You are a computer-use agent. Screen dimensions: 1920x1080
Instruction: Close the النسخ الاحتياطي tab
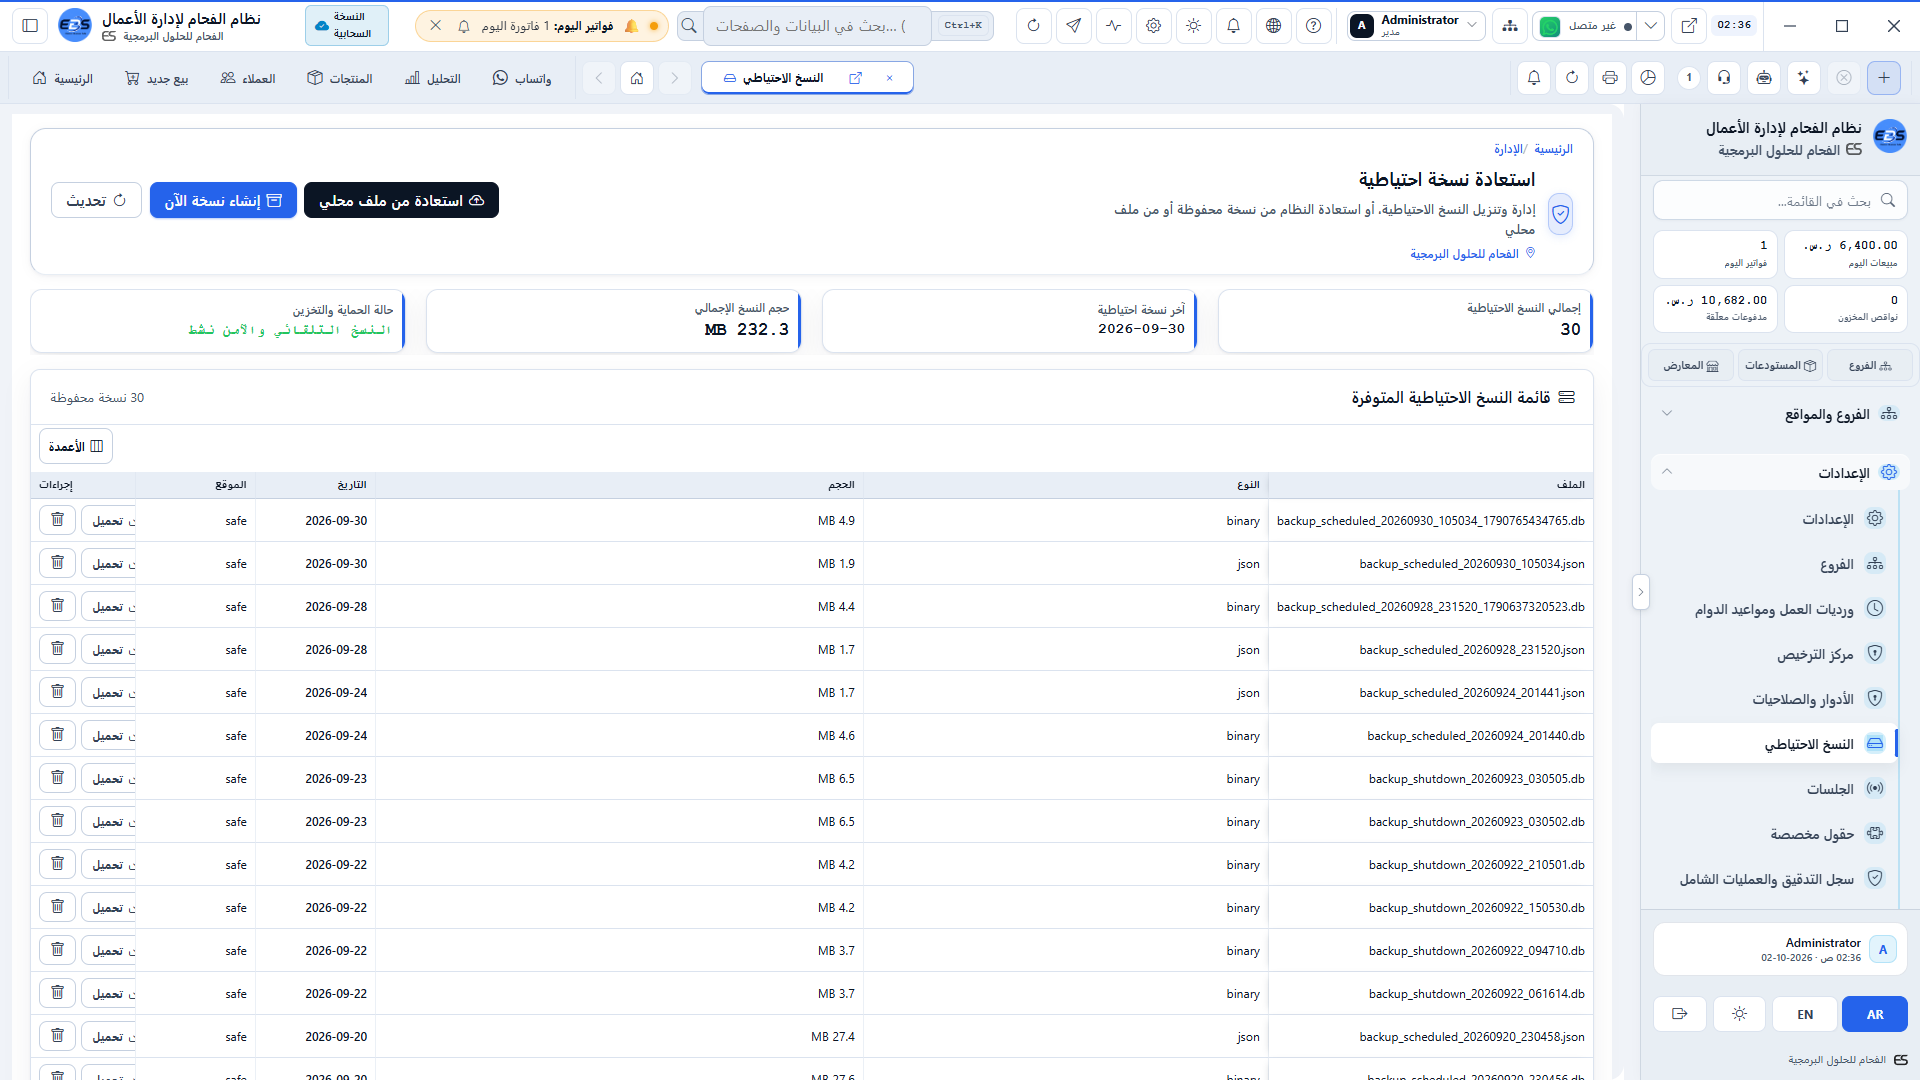point(889,78)
